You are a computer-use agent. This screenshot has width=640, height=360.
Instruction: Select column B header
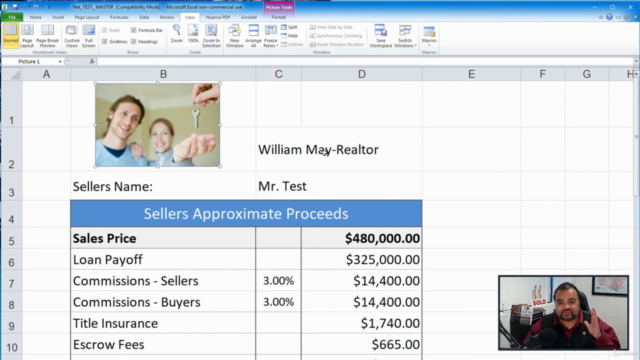pos(163,74)
